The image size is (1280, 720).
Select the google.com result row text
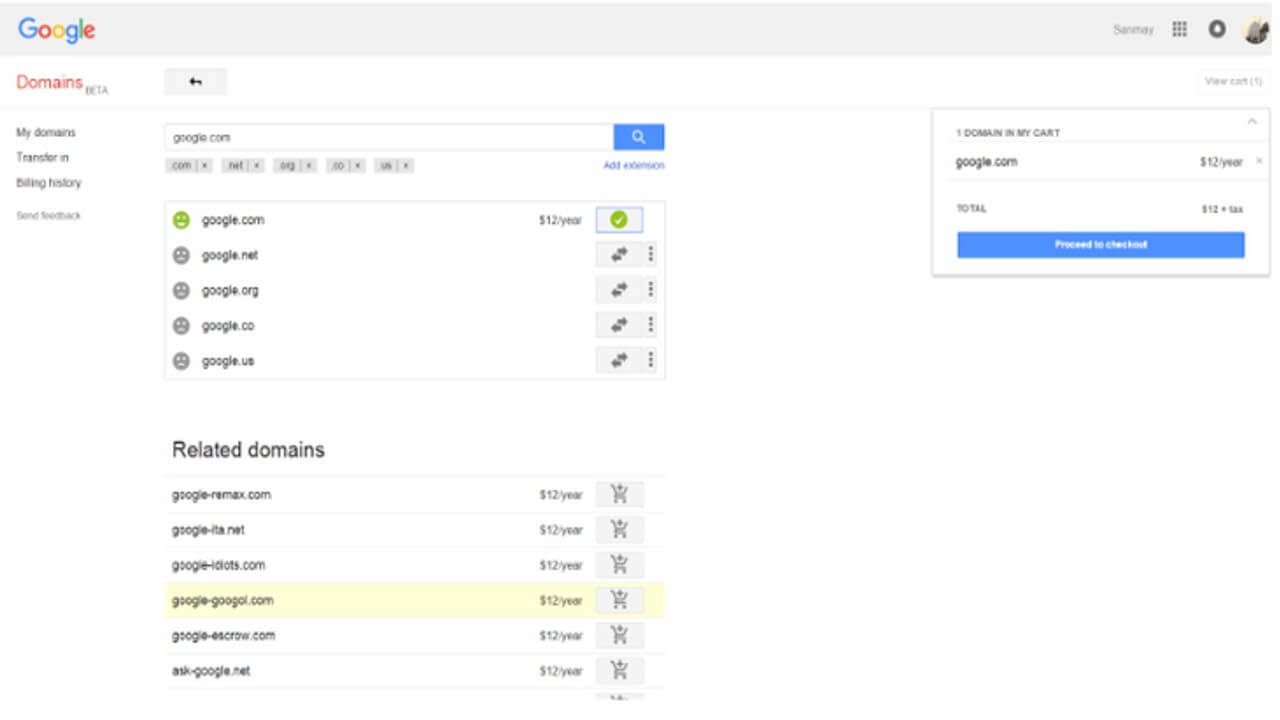tap(233, 220)
